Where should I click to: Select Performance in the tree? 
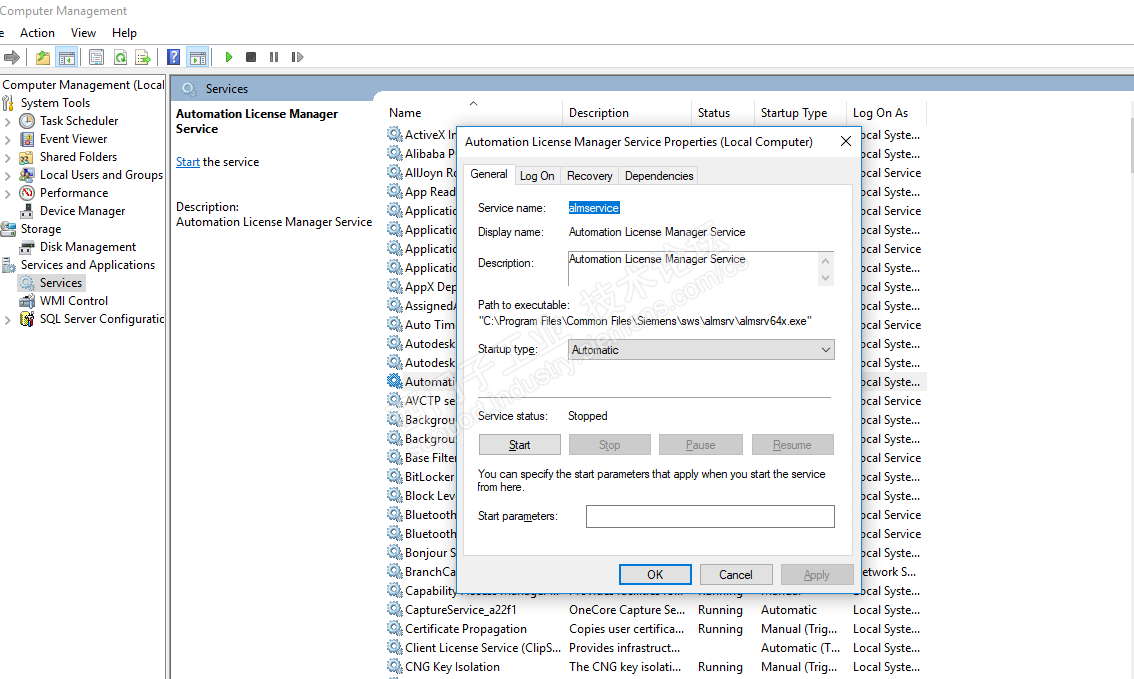[x=74, y=193]
